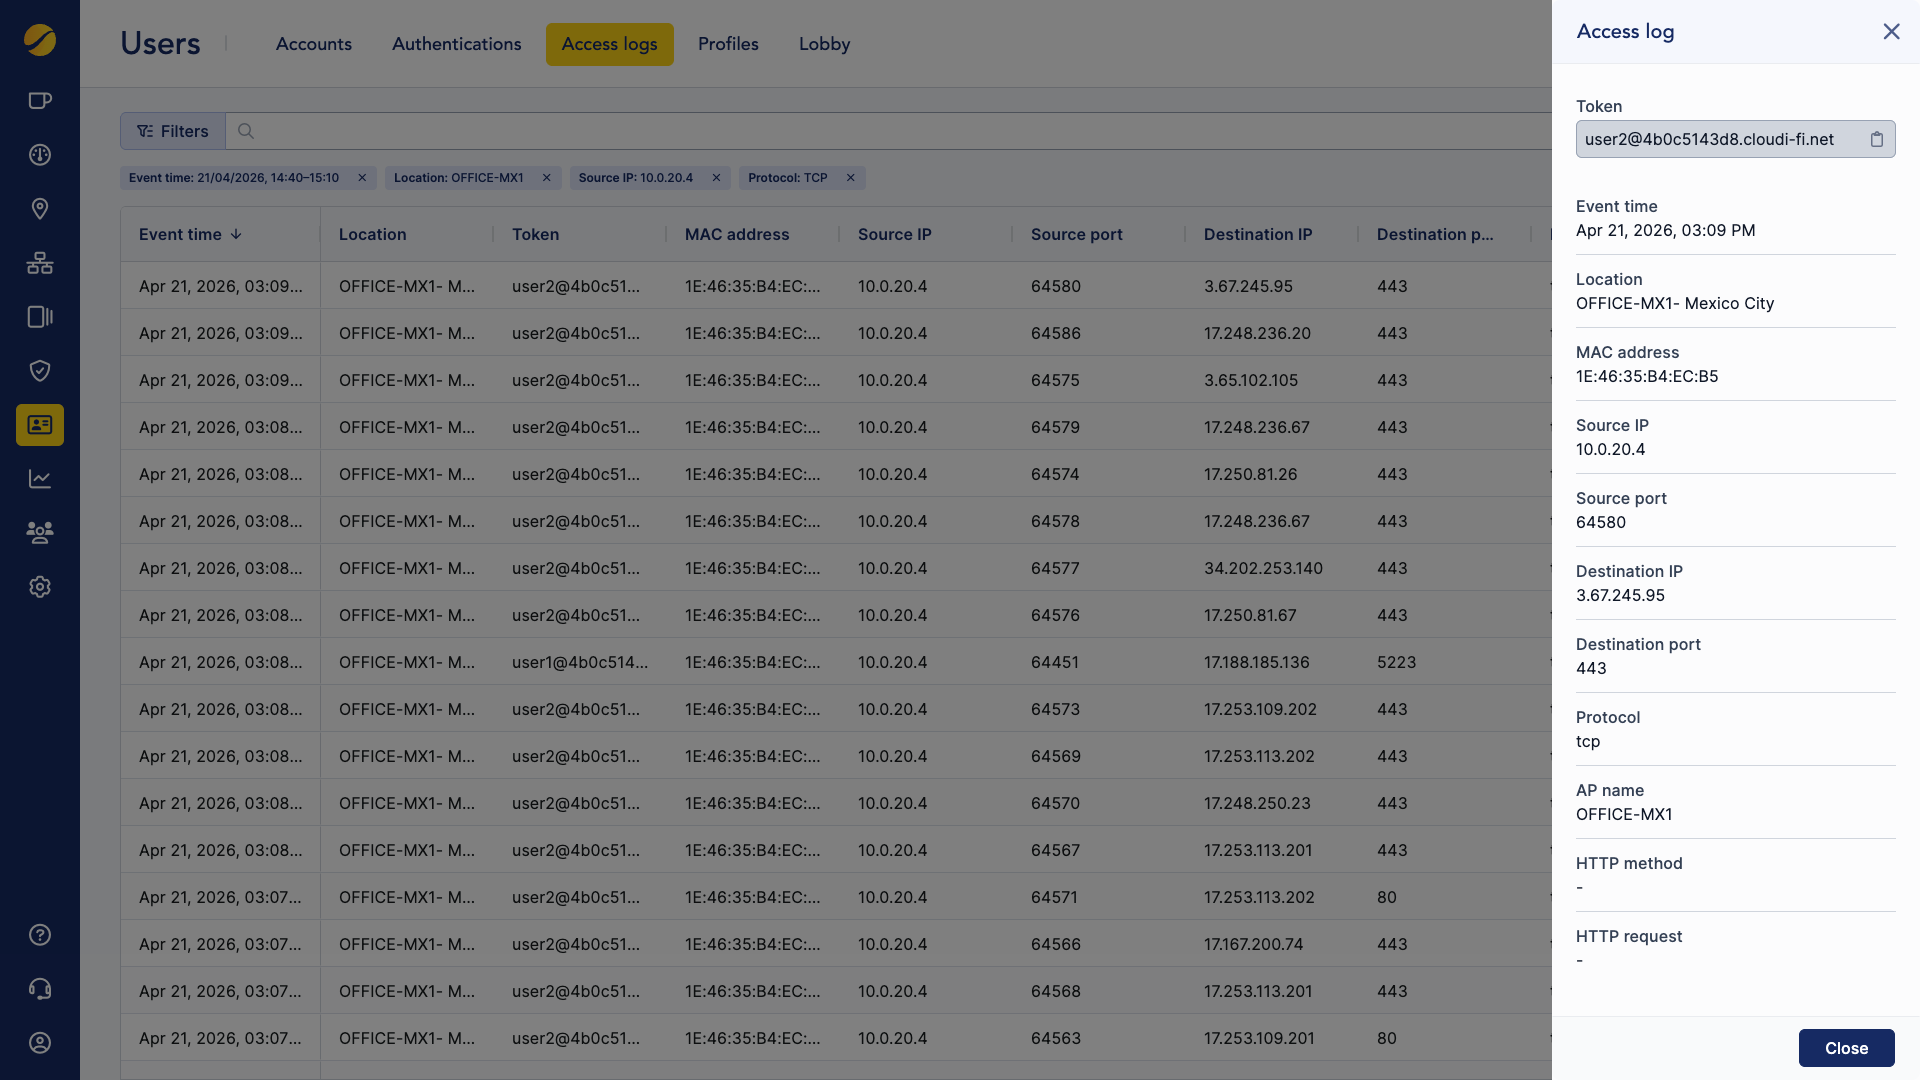Open the Accounts tab
The height and width of the screenshot is (1080, 1920).
point(313,44)
